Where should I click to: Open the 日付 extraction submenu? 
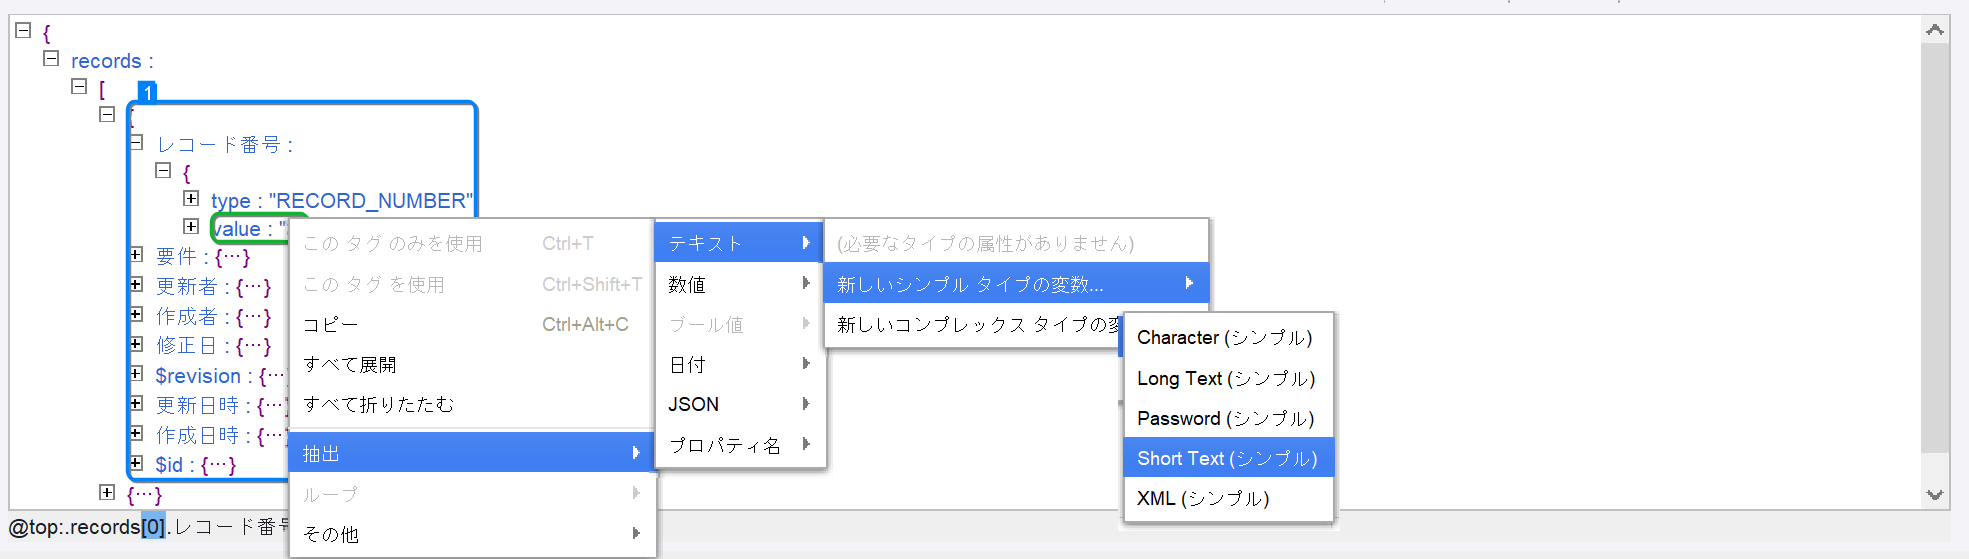[740, 364]
